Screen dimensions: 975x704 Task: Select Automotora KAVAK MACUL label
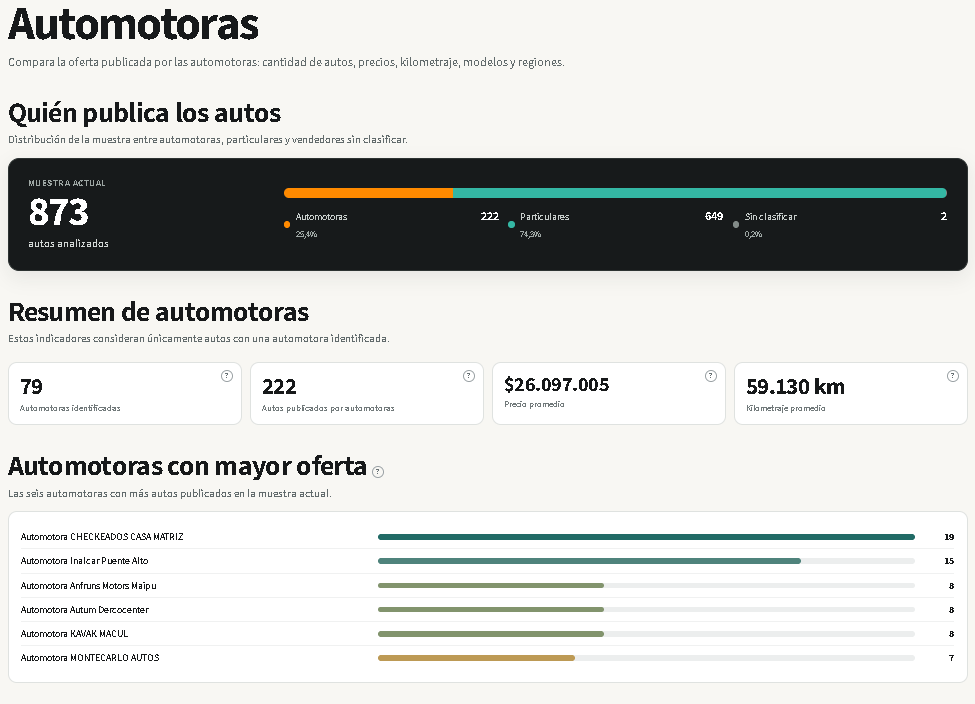pos(75,634)
